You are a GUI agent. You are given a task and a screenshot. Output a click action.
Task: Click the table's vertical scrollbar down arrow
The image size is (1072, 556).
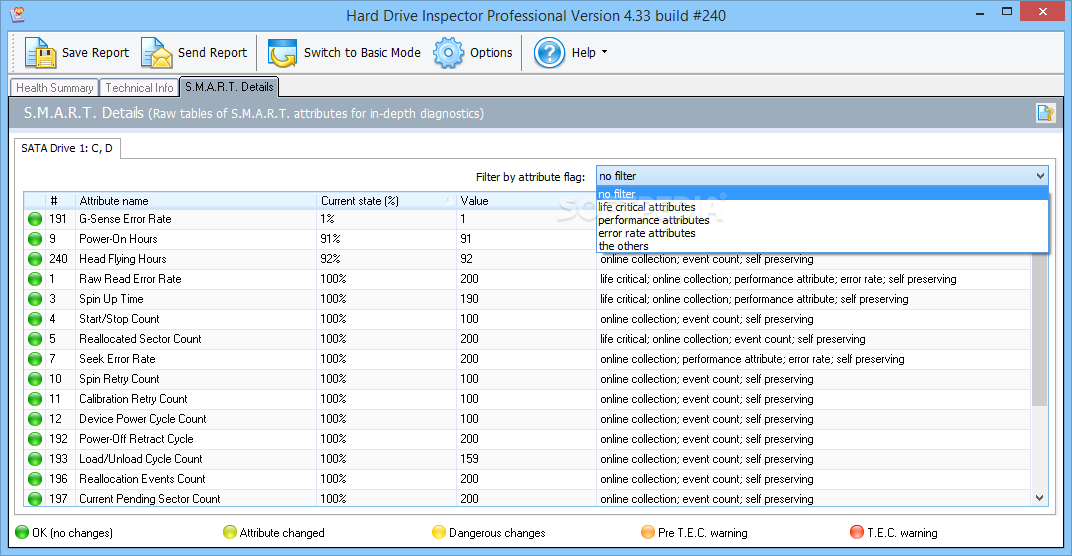click(x=1039, y=499)
